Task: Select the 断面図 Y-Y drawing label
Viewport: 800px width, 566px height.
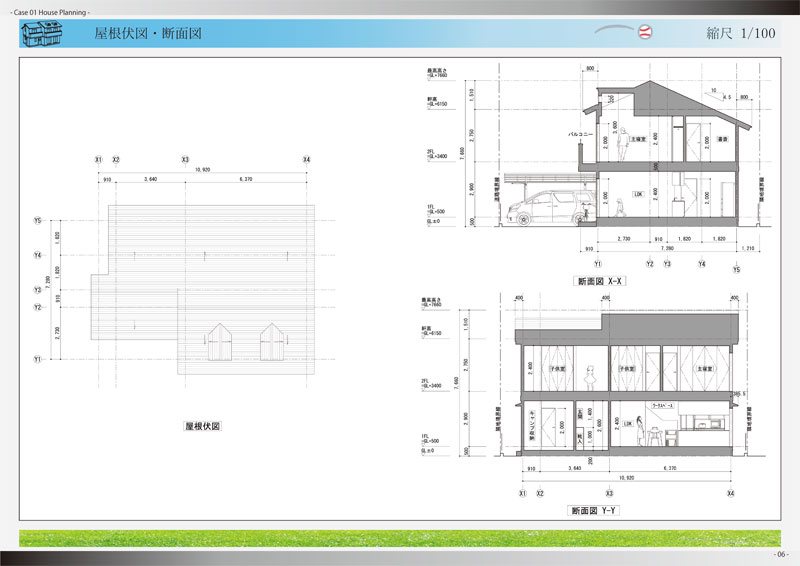Action: tap(594, 511)
